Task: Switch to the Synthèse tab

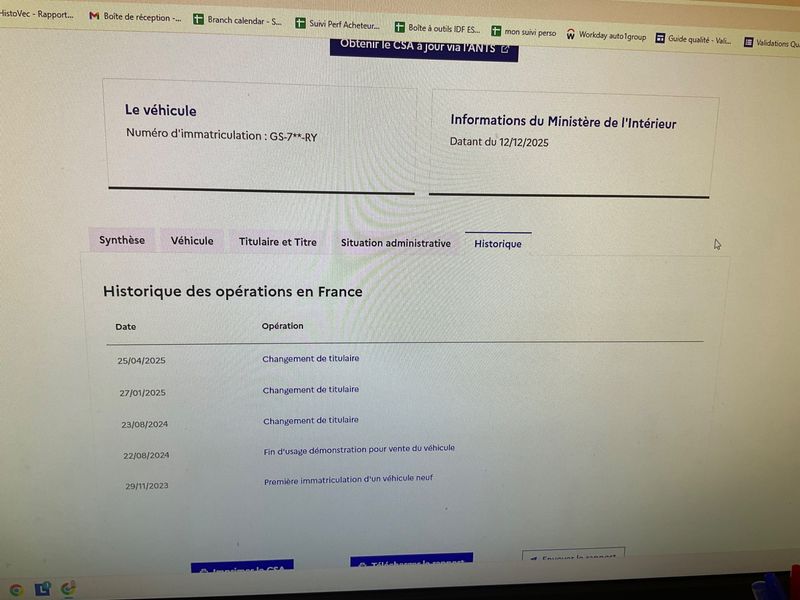Action: [x=121, y=240]
